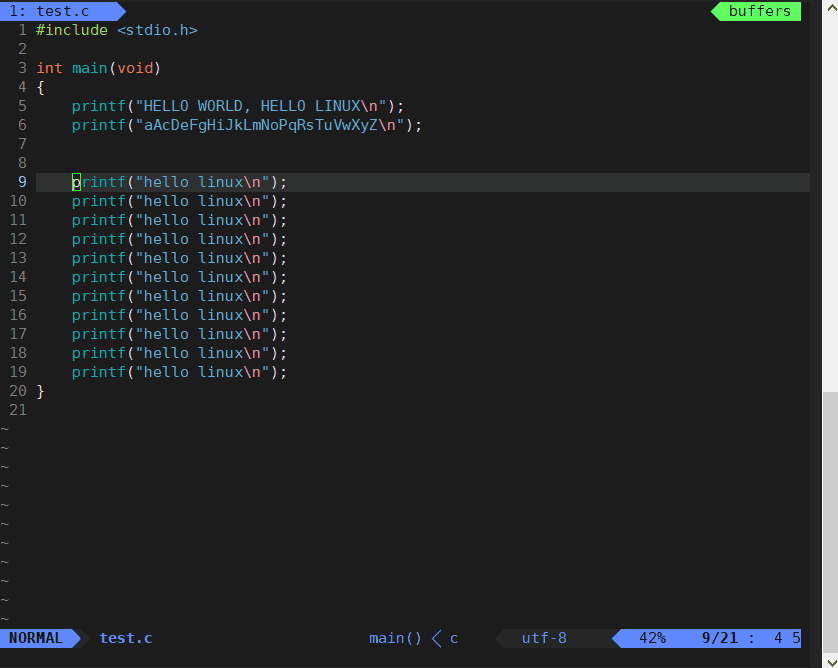Screen dimensions: 838x668
Task: Click the 'c' filetype in status line
Action: pyautogui.click(x=454, y=639)
